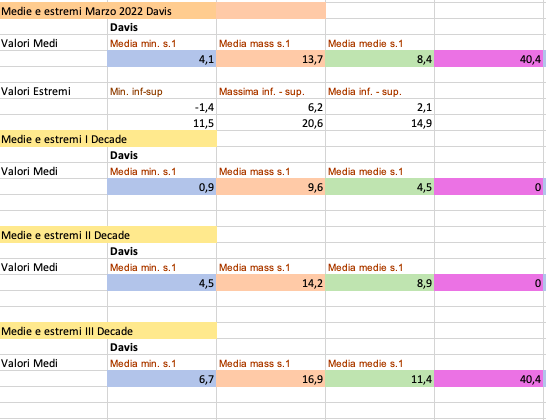Click the orange cell with value 14,2
The image size is (546, 420).
(x=271, y=283)
